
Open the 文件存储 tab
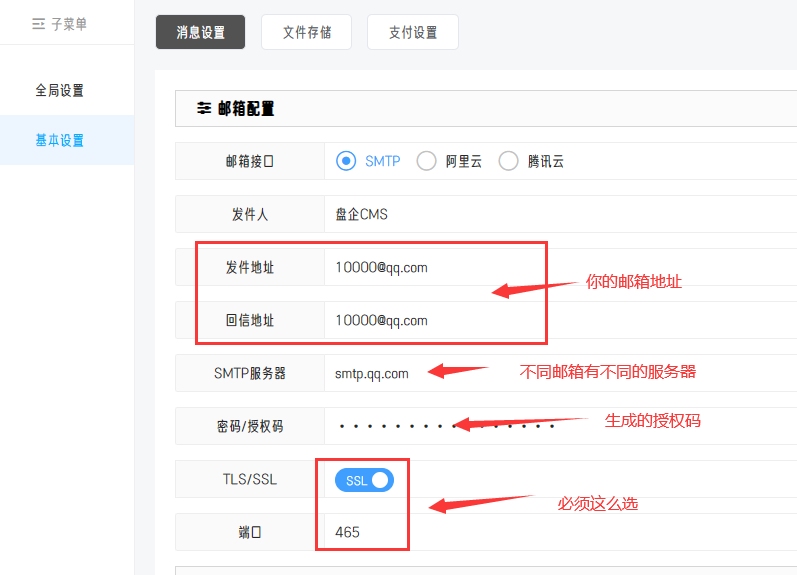coord(307,32)
